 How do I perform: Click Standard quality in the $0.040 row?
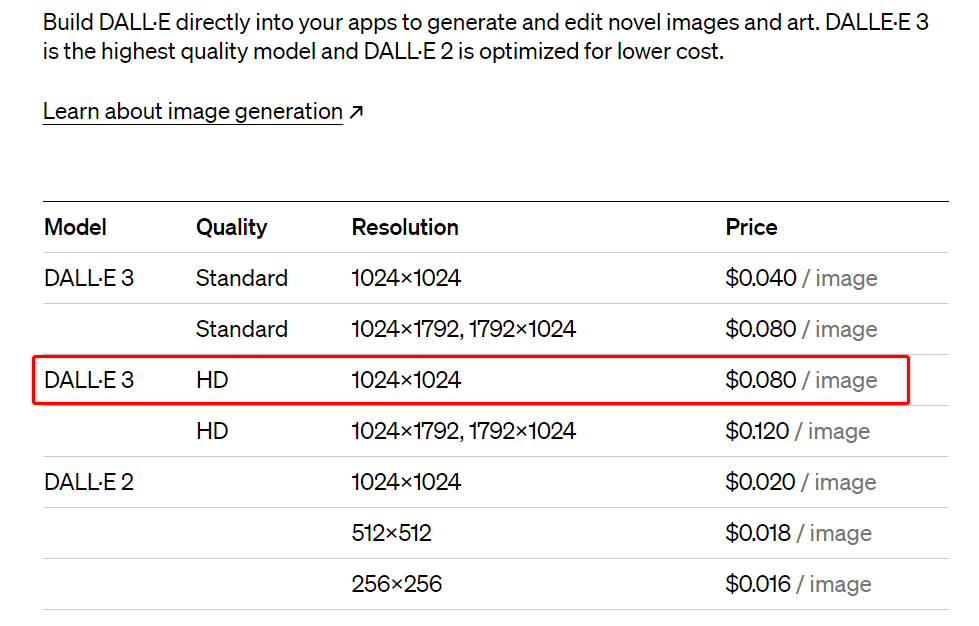(x=242, y=278)
